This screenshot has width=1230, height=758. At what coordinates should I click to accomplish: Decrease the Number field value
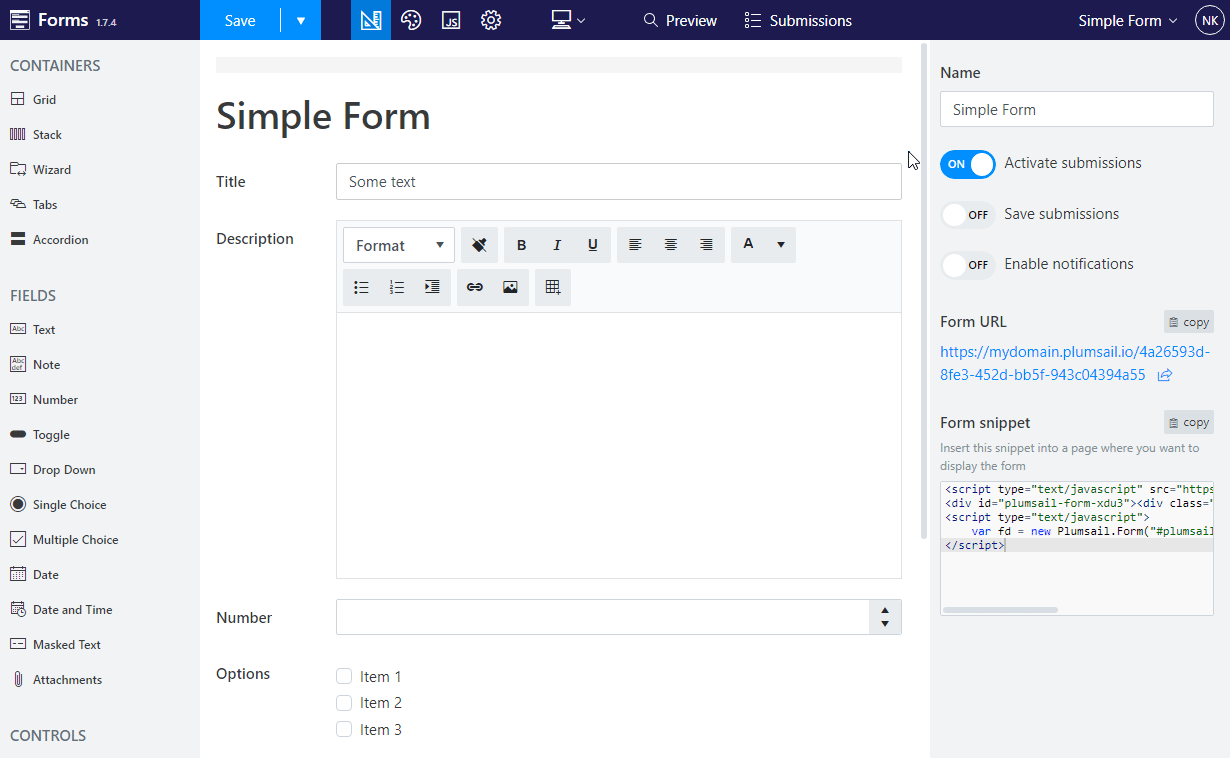coord(885,625)
